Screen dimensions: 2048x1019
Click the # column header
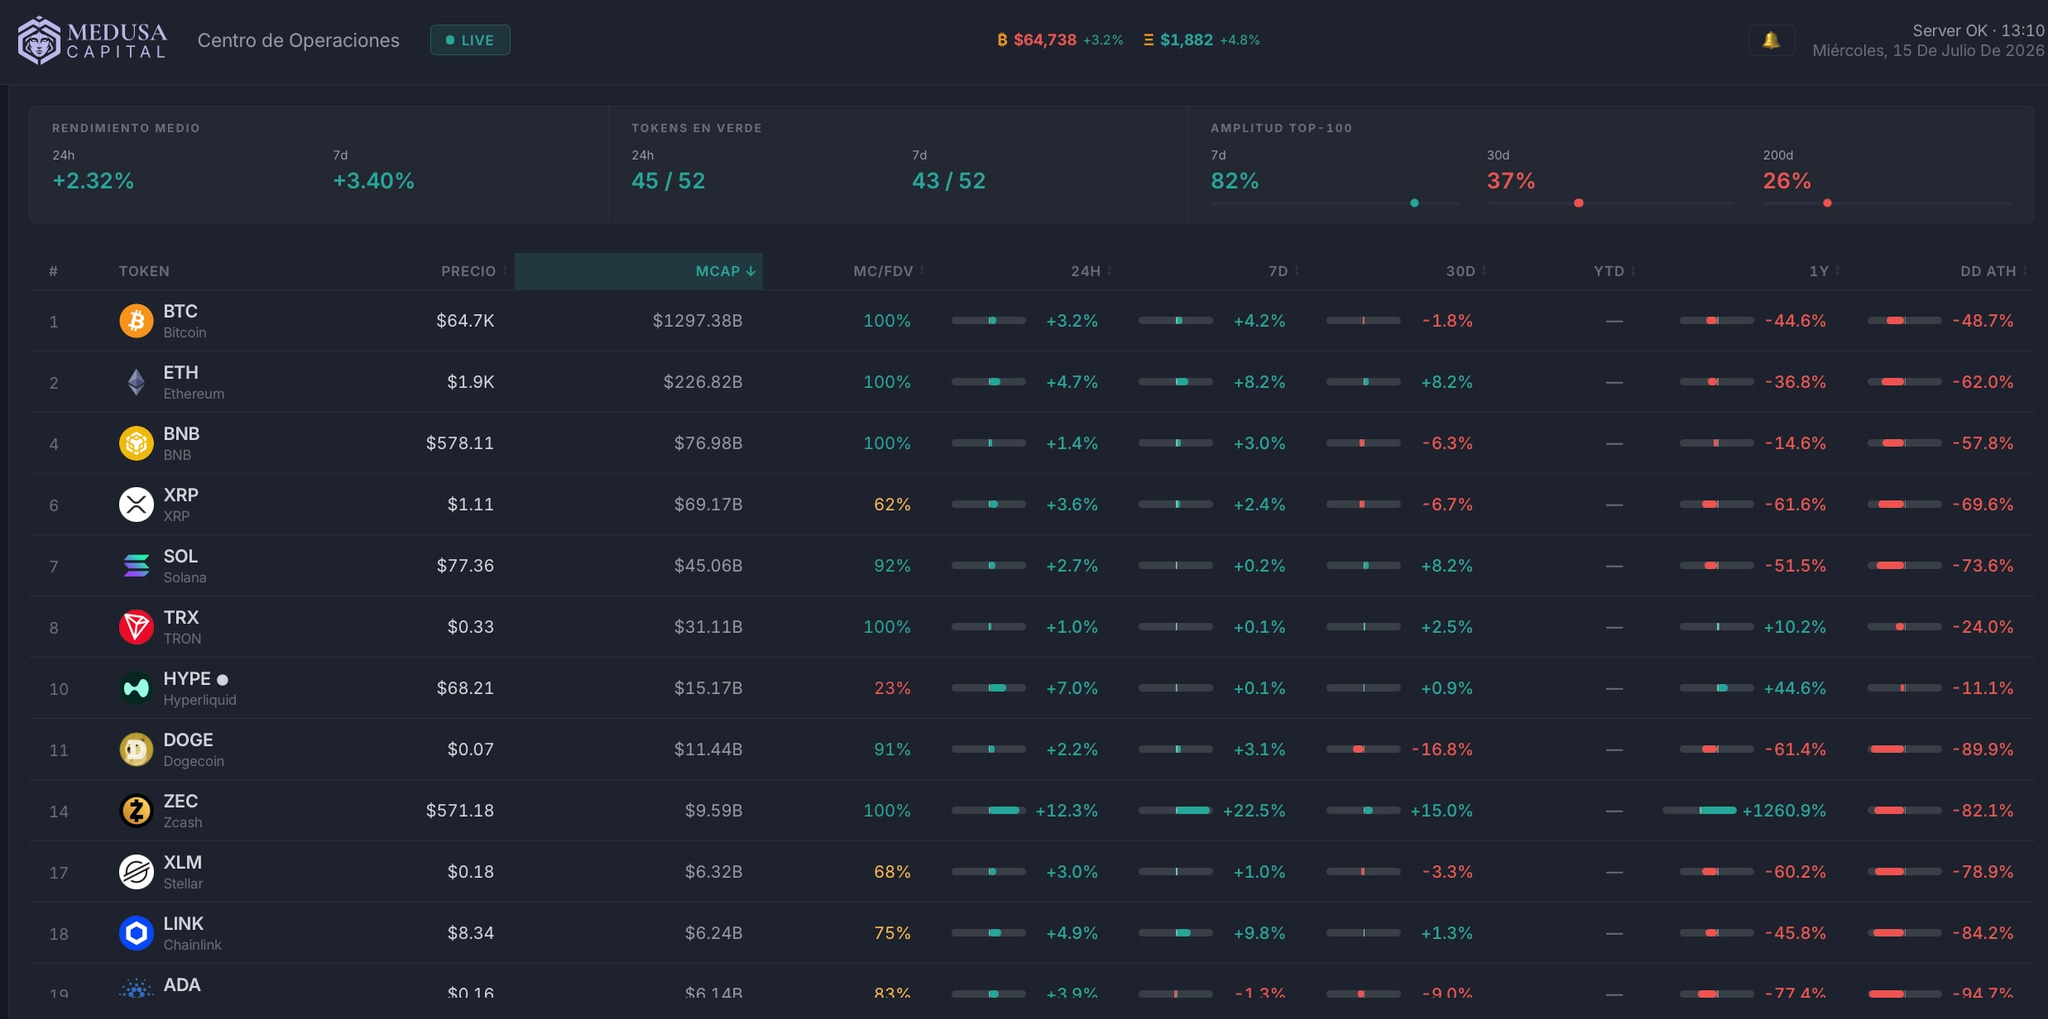tap(53, 271)
